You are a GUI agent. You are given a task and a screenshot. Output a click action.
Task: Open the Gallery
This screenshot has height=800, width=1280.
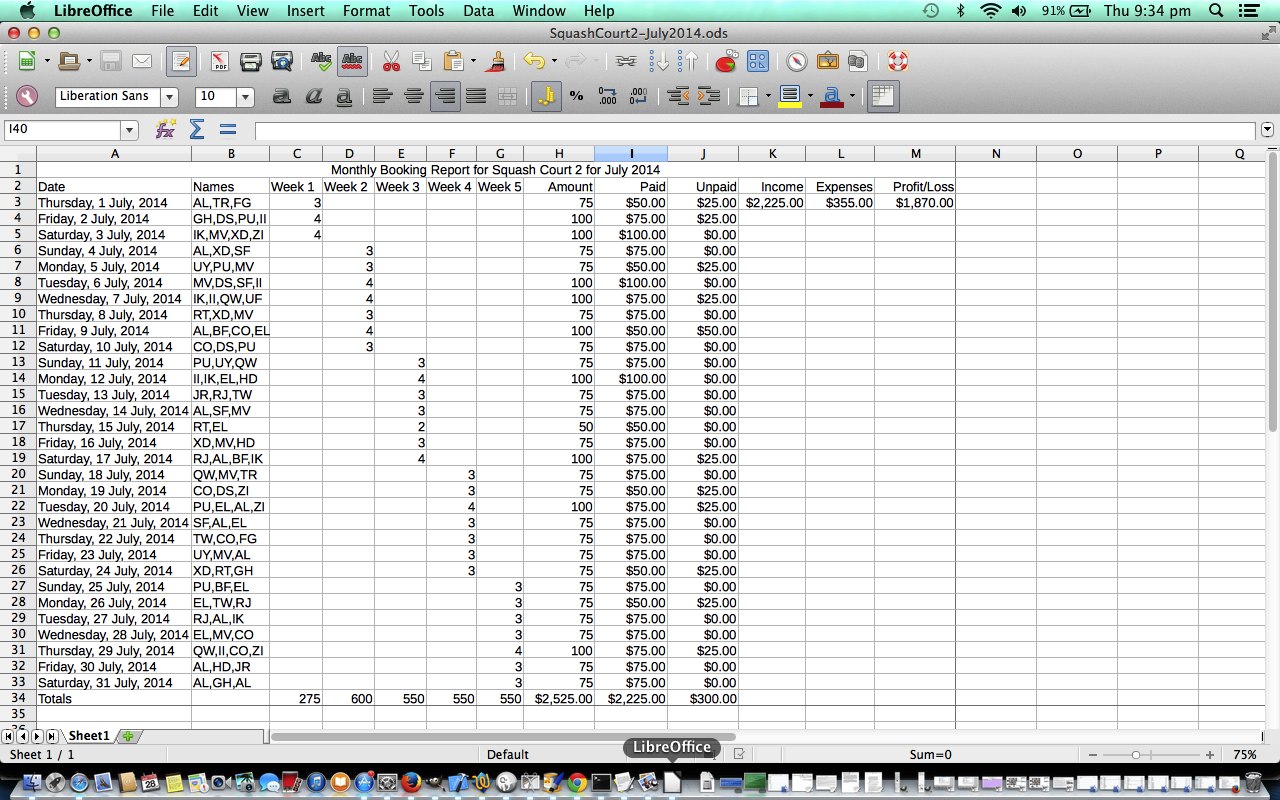pos(827,60)
